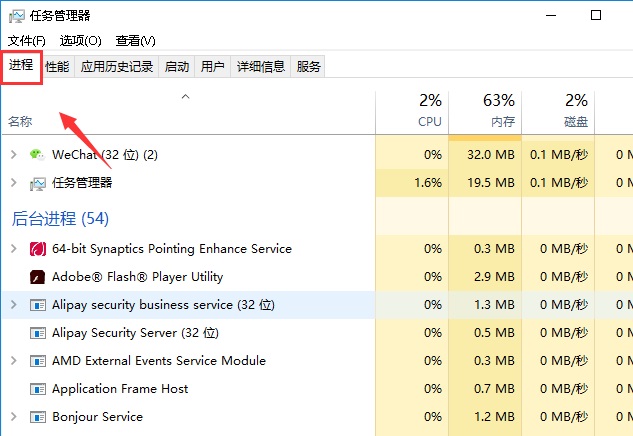This screenshot has height=436, width=633.
Task: Expand the AMD External Events Service Module
Action: (x=13, y=361)
